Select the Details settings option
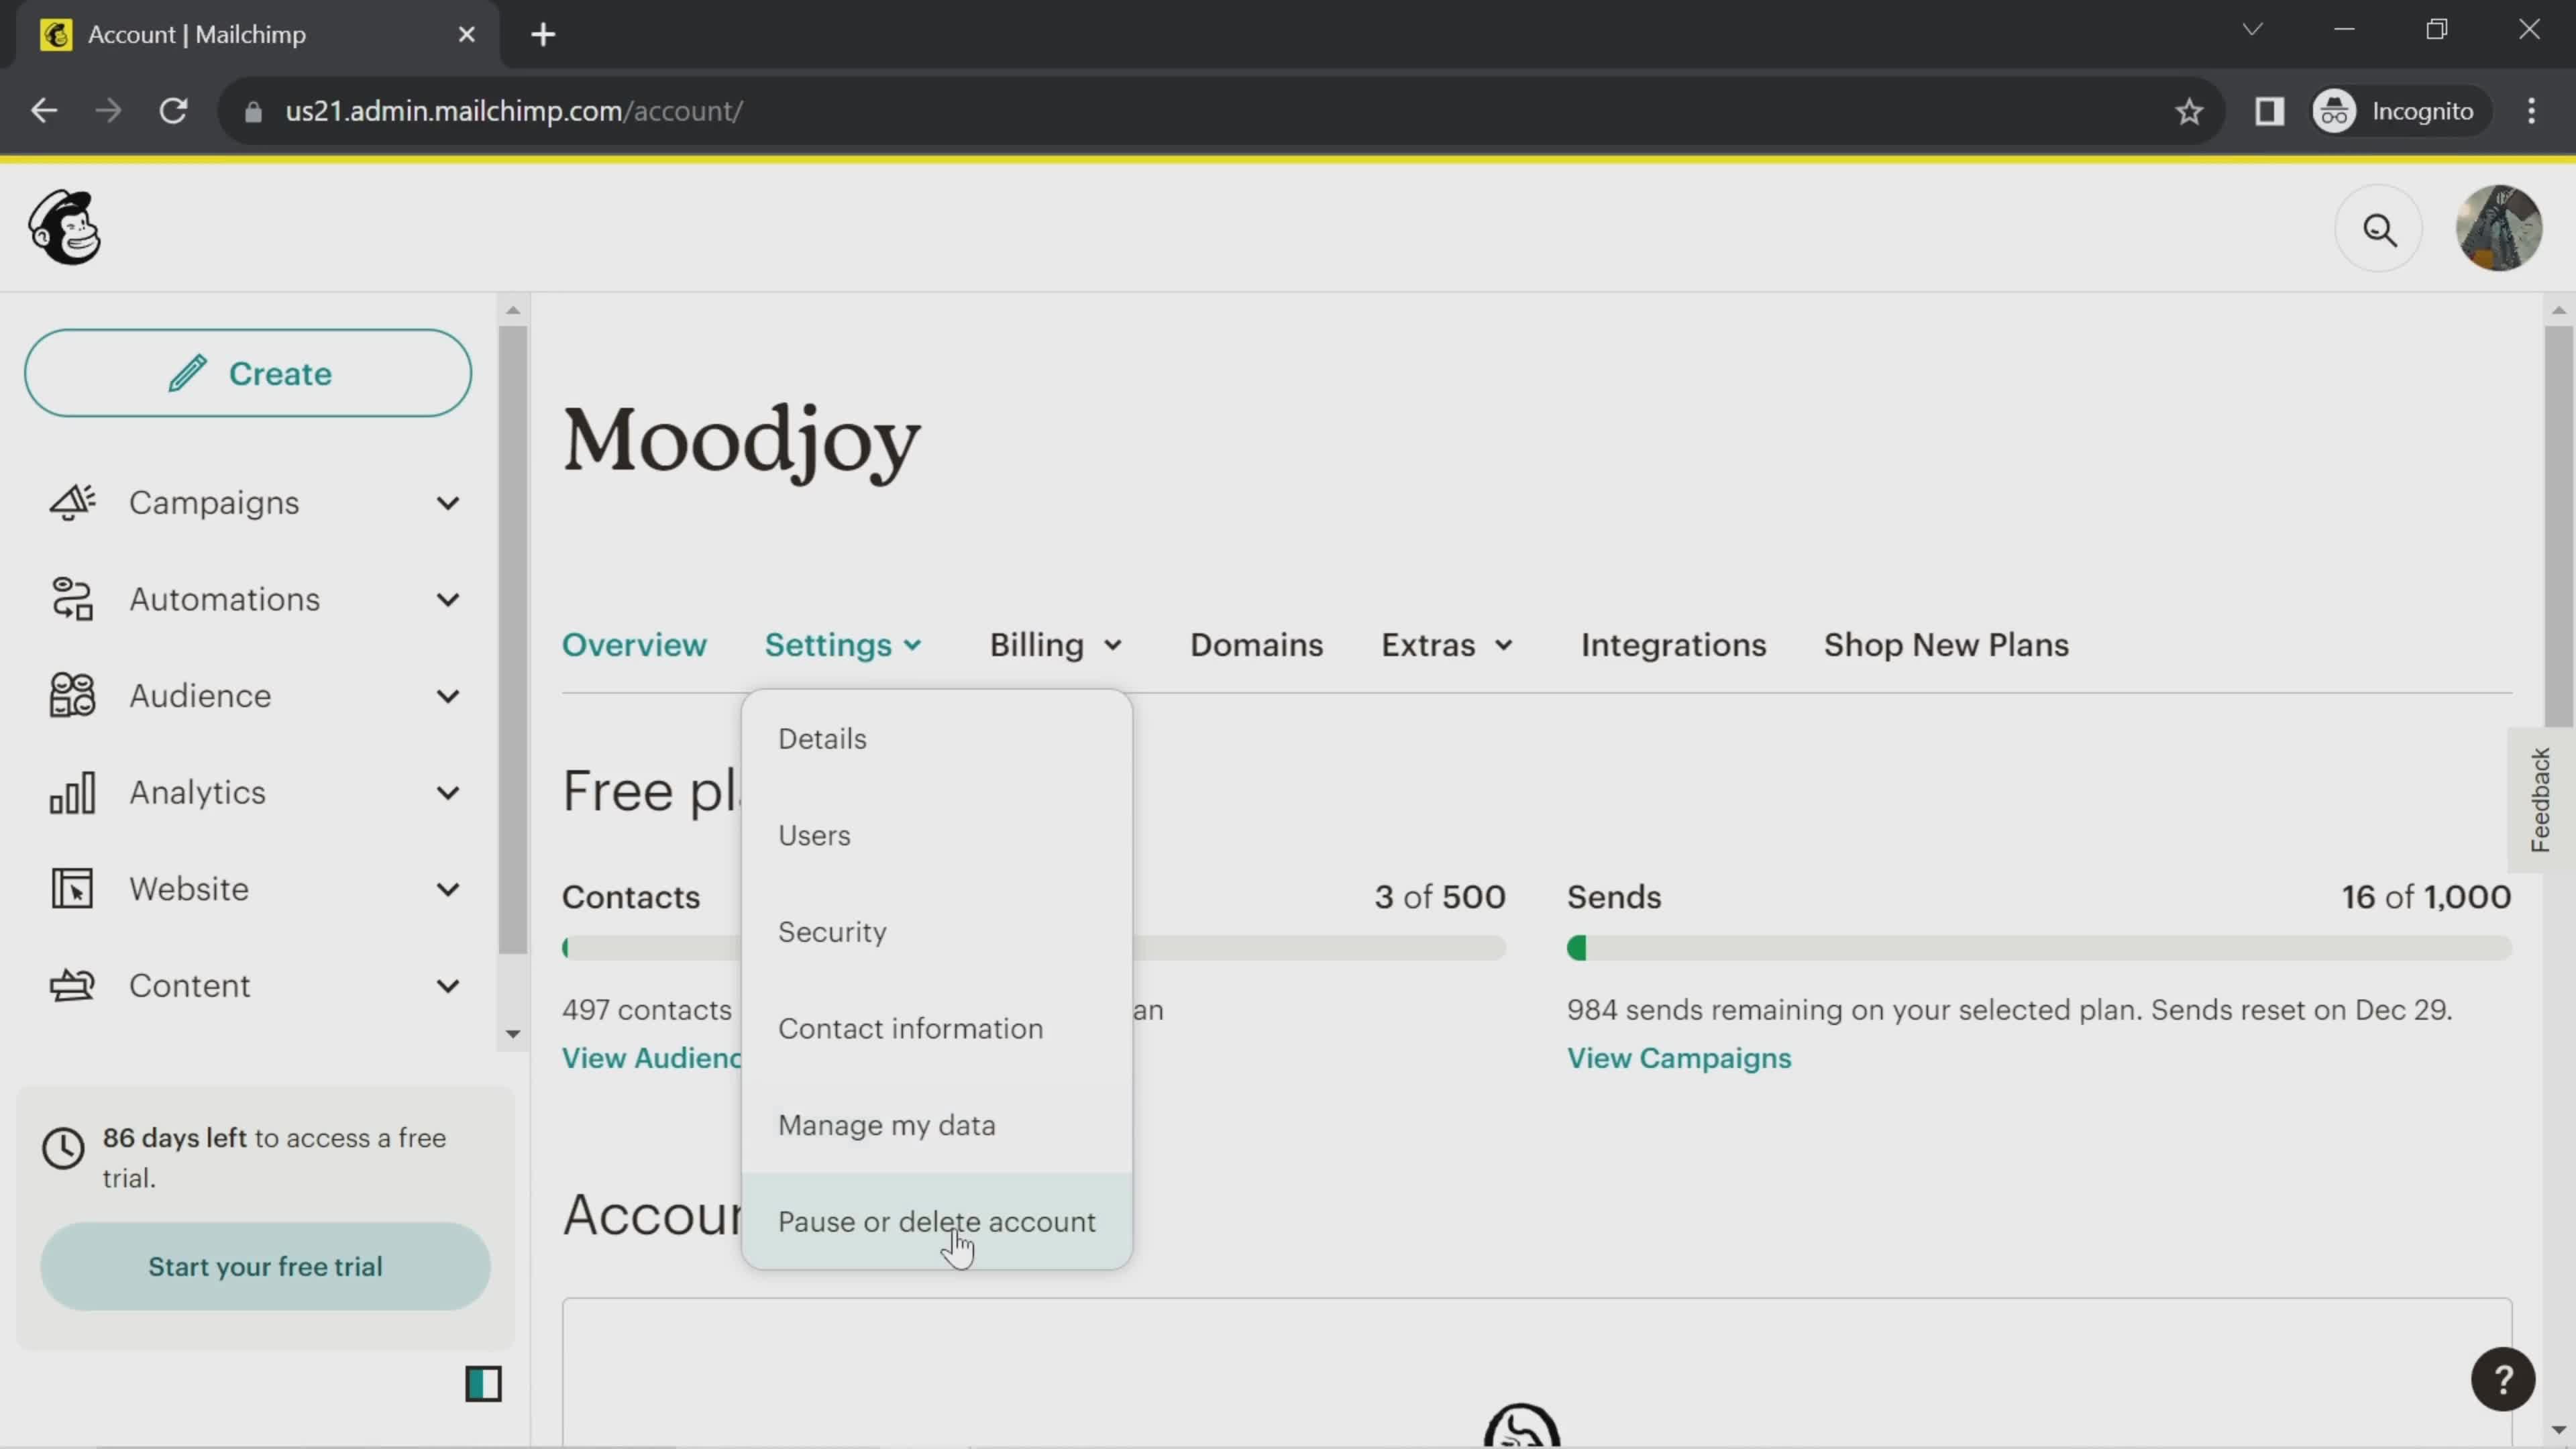The height and width of the screenshot is (1449, 2576). [822, 738]
